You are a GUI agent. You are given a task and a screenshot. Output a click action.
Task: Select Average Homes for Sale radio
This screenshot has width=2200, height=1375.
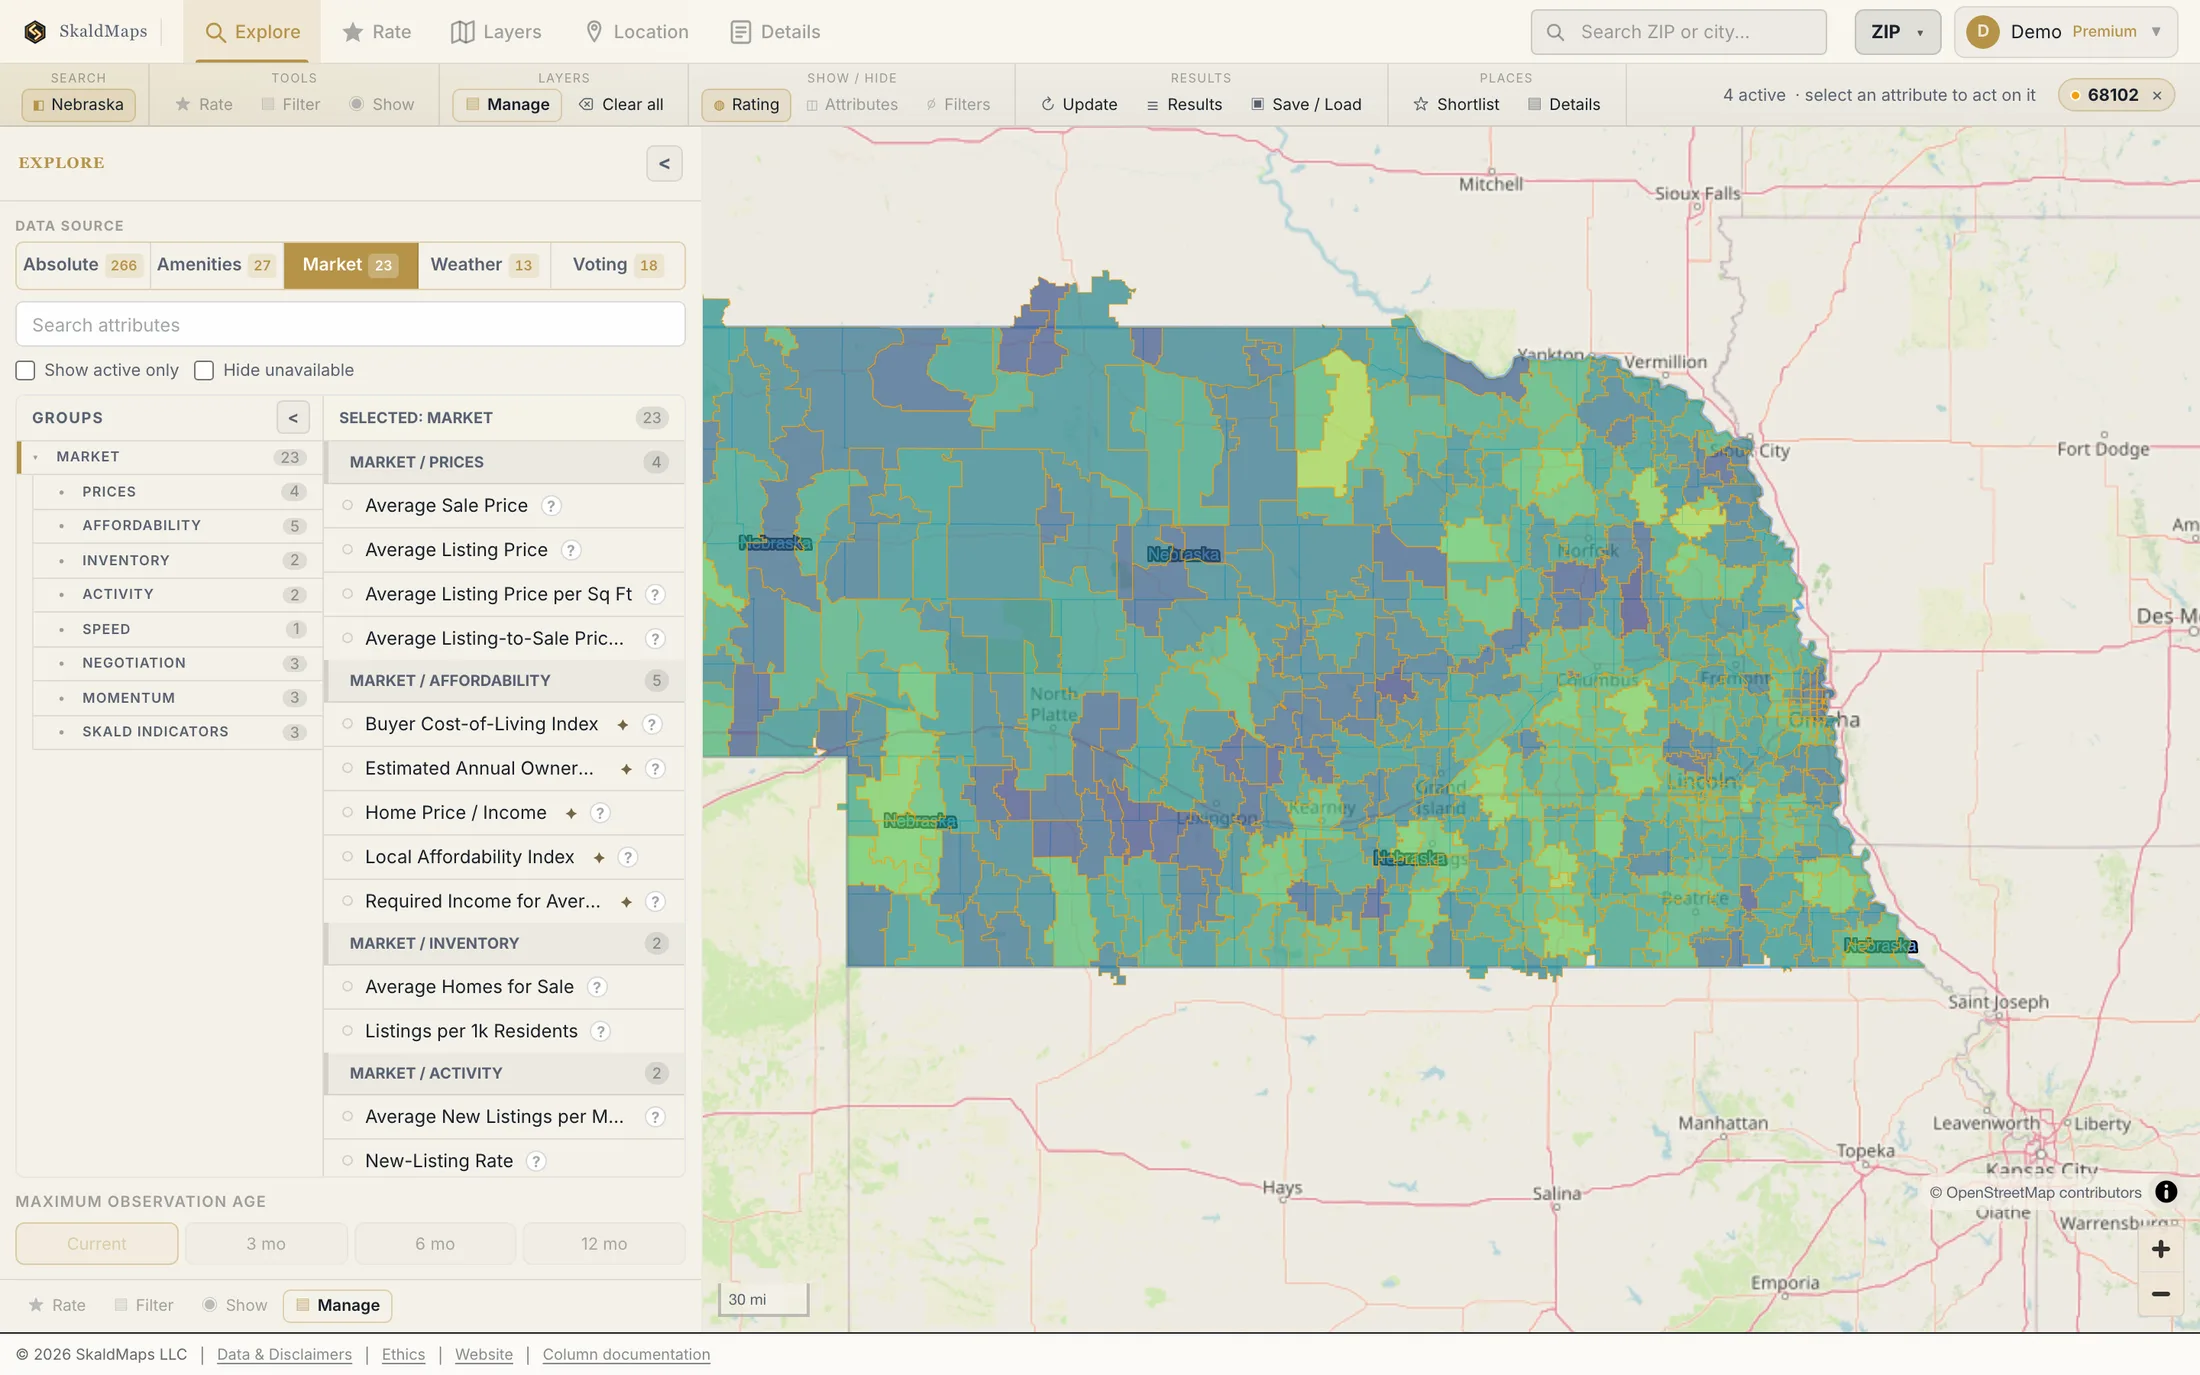pos(348,987)
